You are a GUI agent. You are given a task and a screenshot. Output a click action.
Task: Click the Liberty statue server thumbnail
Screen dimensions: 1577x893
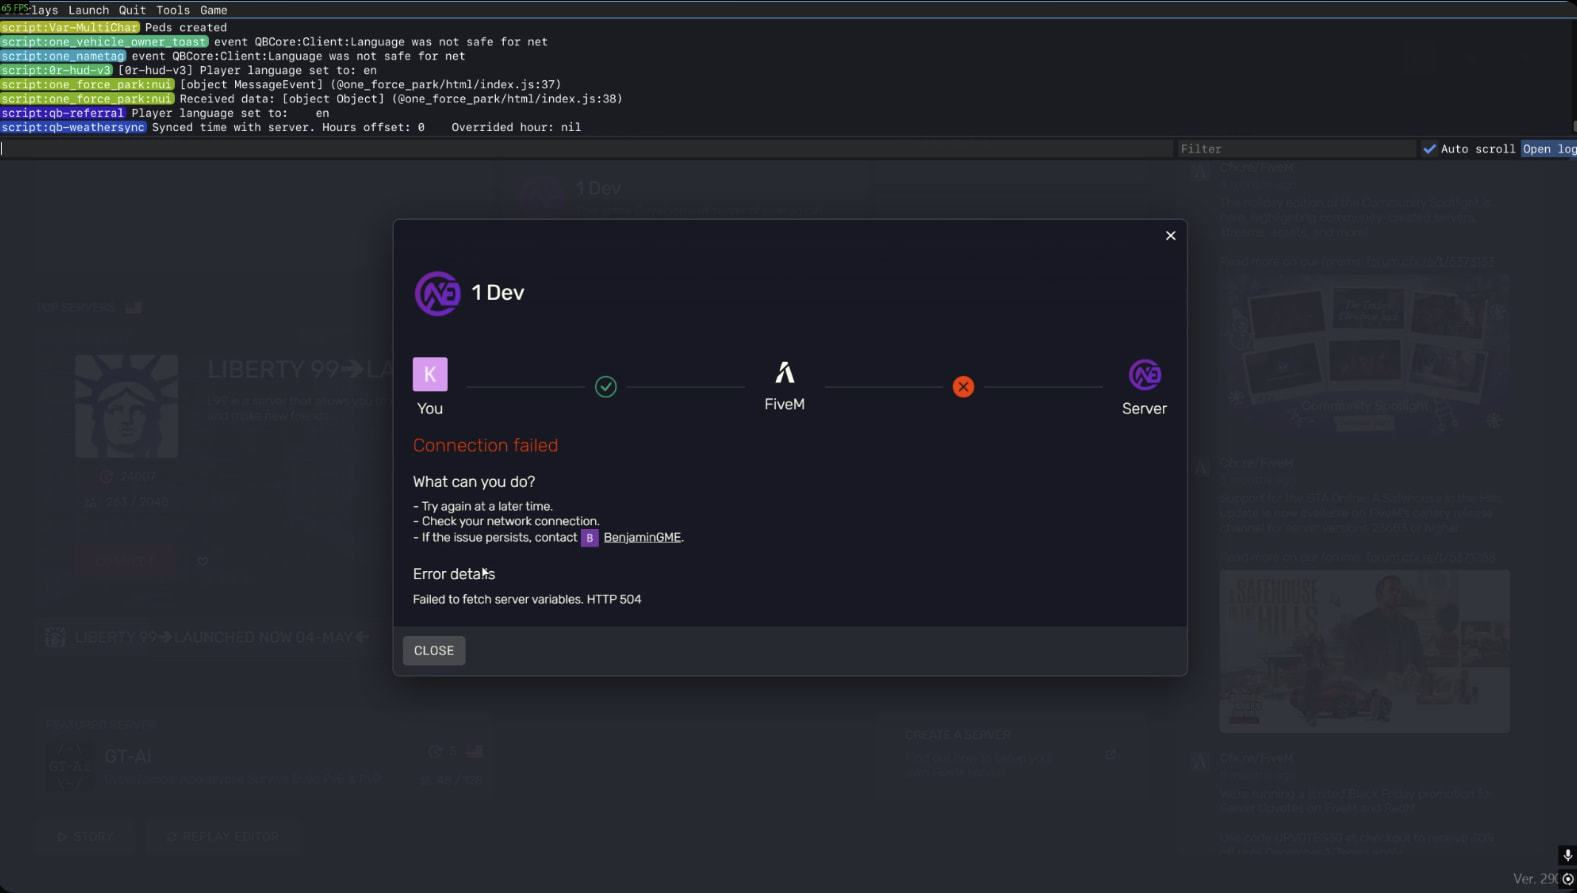coord(127,405)
